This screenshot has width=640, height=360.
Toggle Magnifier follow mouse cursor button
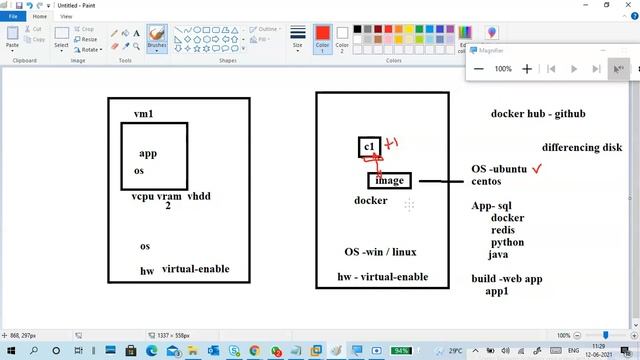pyautogui.click(x=619, y=69)
